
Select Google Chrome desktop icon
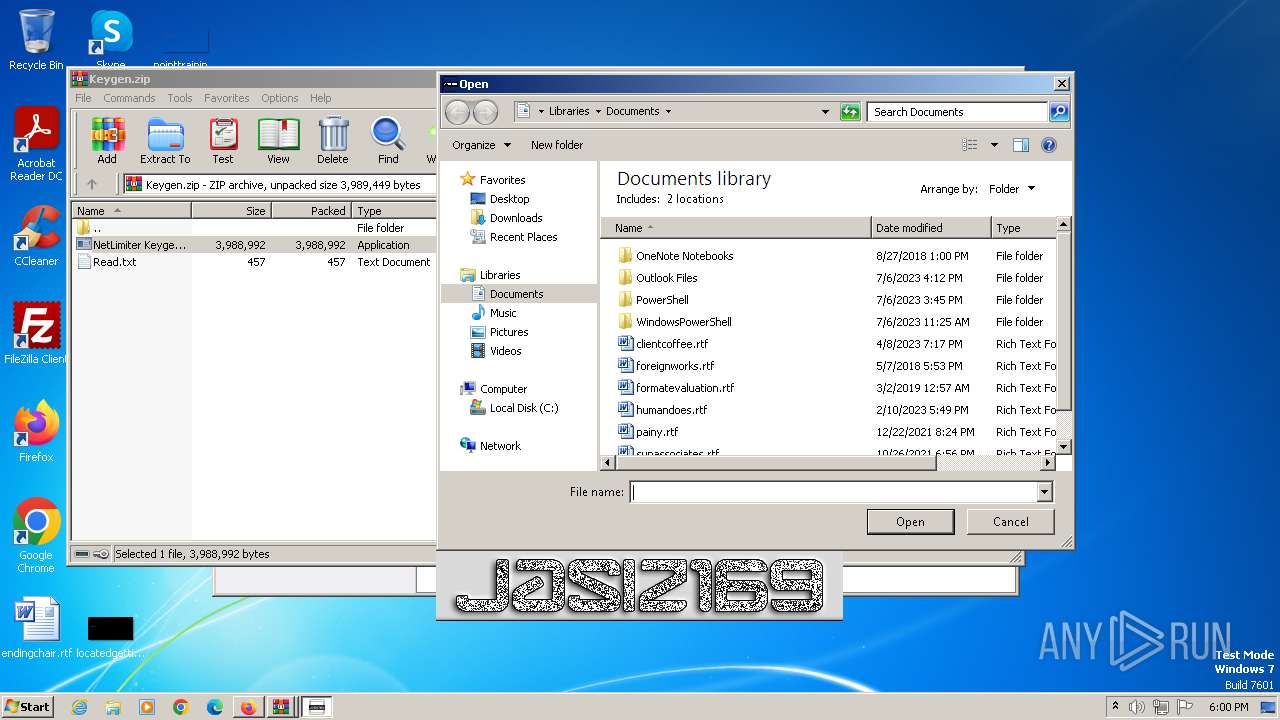click(x=36, y=536)
